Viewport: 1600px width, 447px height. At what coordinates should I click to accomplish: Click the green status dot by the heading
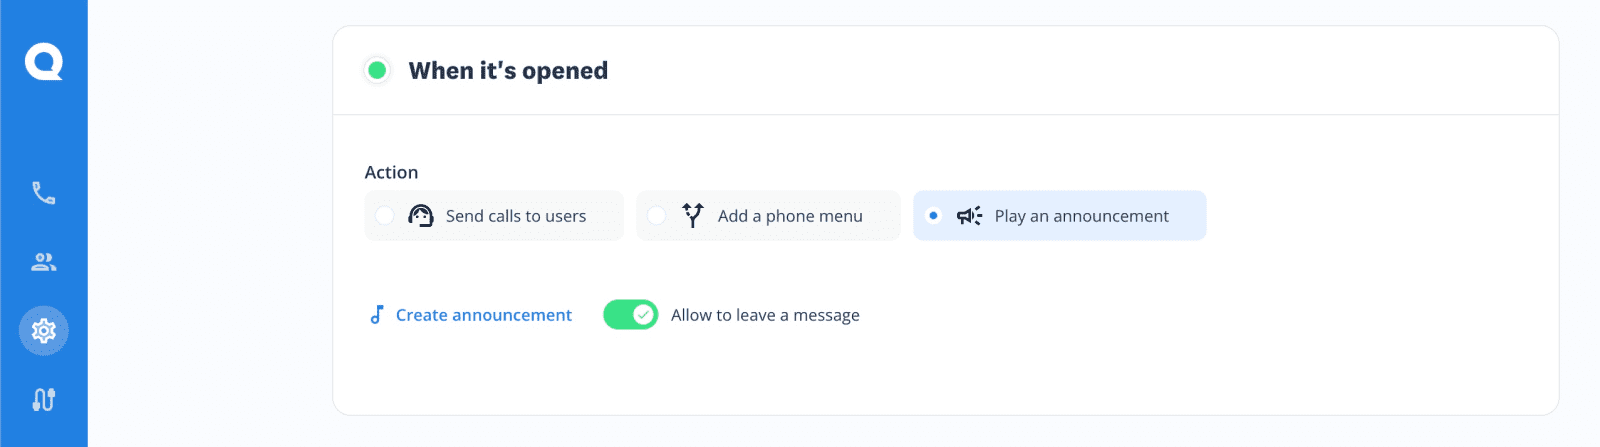point(377,70)
